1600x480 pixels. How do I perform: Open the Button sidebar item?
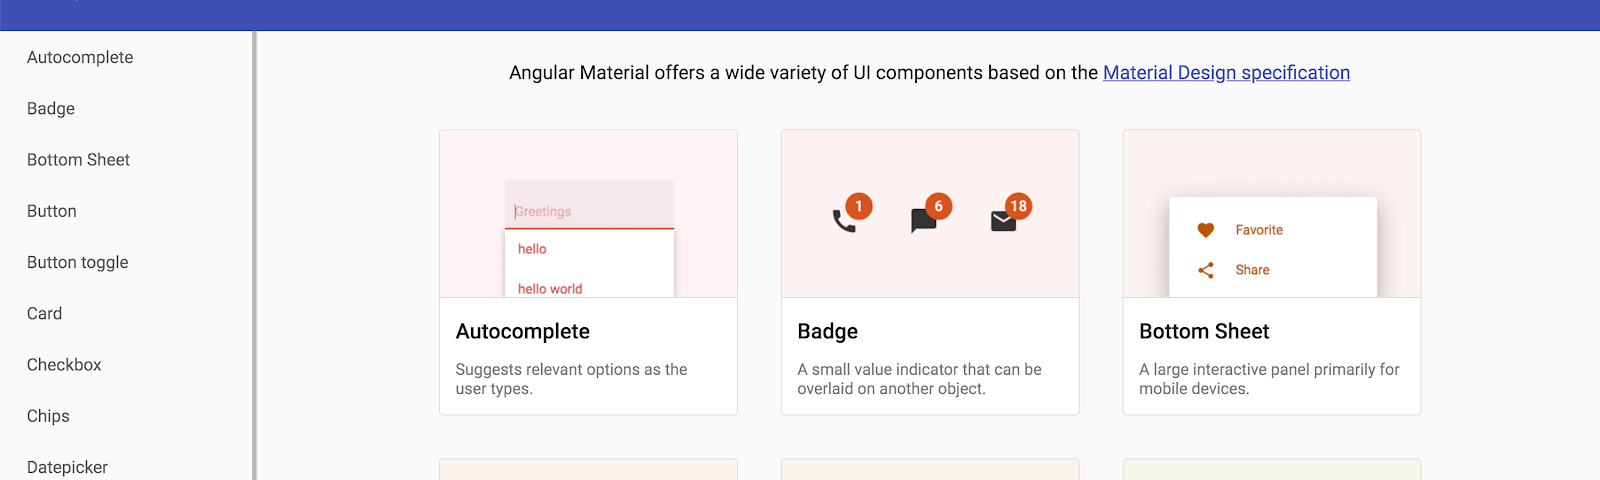coord(52,211)
